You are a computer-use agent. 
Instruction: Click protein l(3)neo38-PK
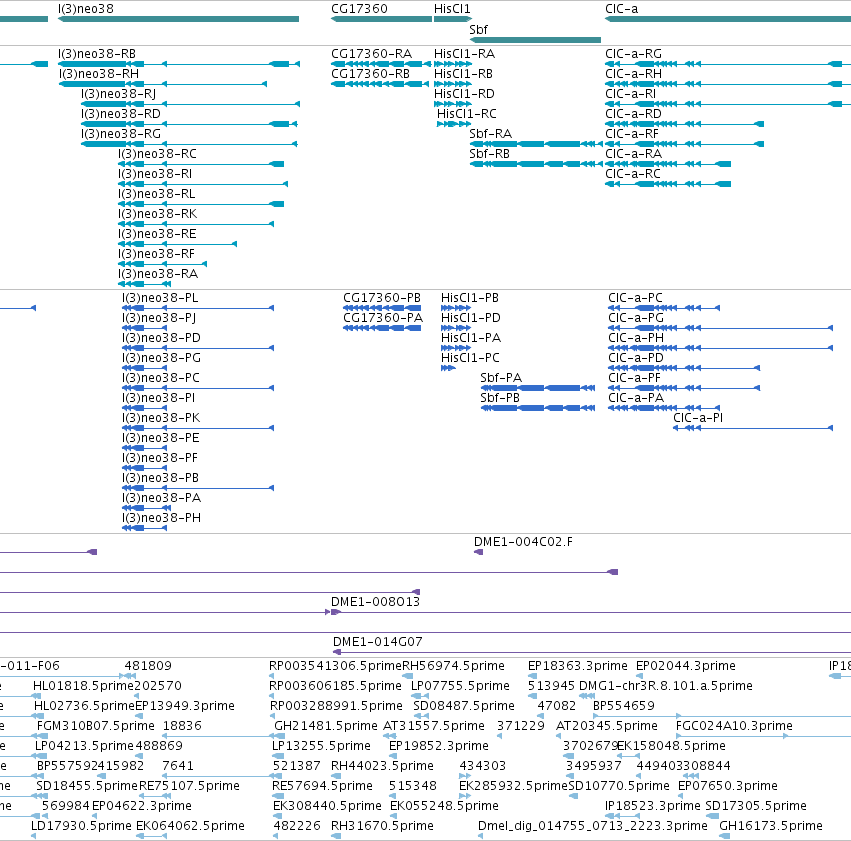(x=161, y=418)
